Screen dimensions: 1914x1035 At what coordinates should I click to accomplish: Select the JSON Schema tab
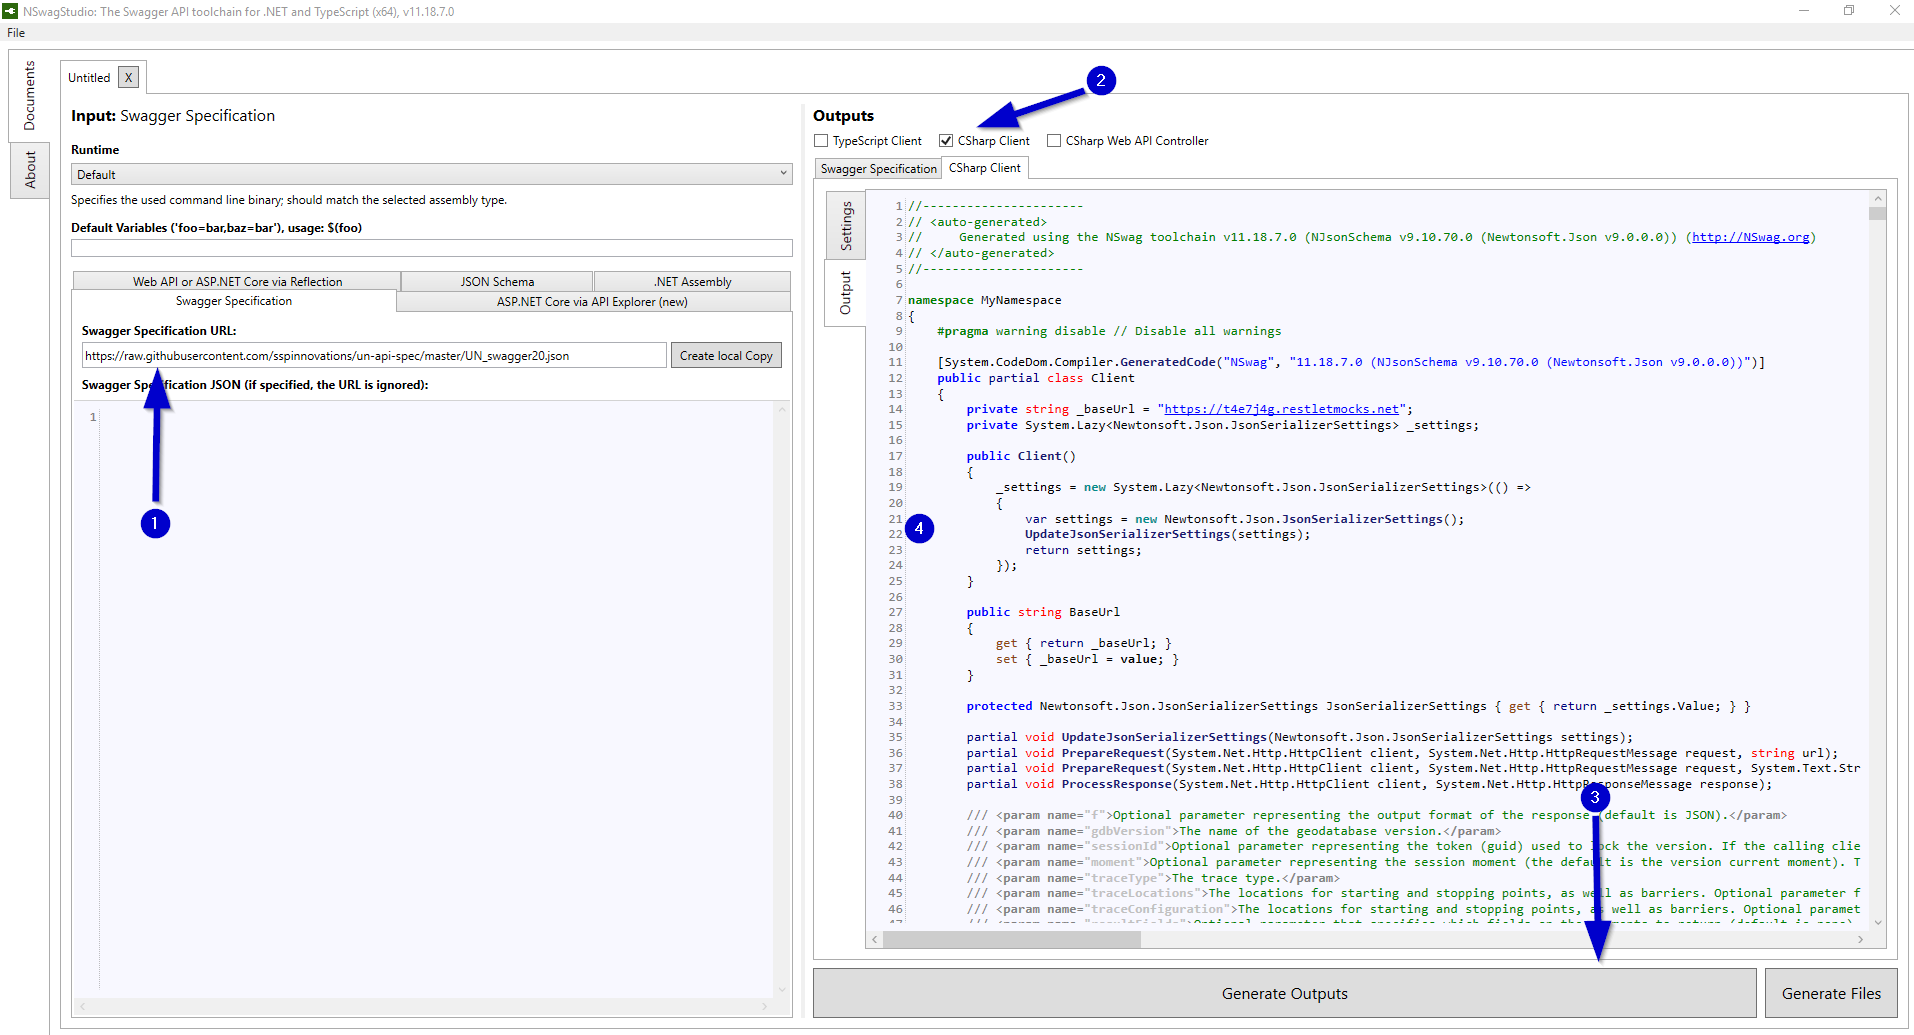point(497,282)
